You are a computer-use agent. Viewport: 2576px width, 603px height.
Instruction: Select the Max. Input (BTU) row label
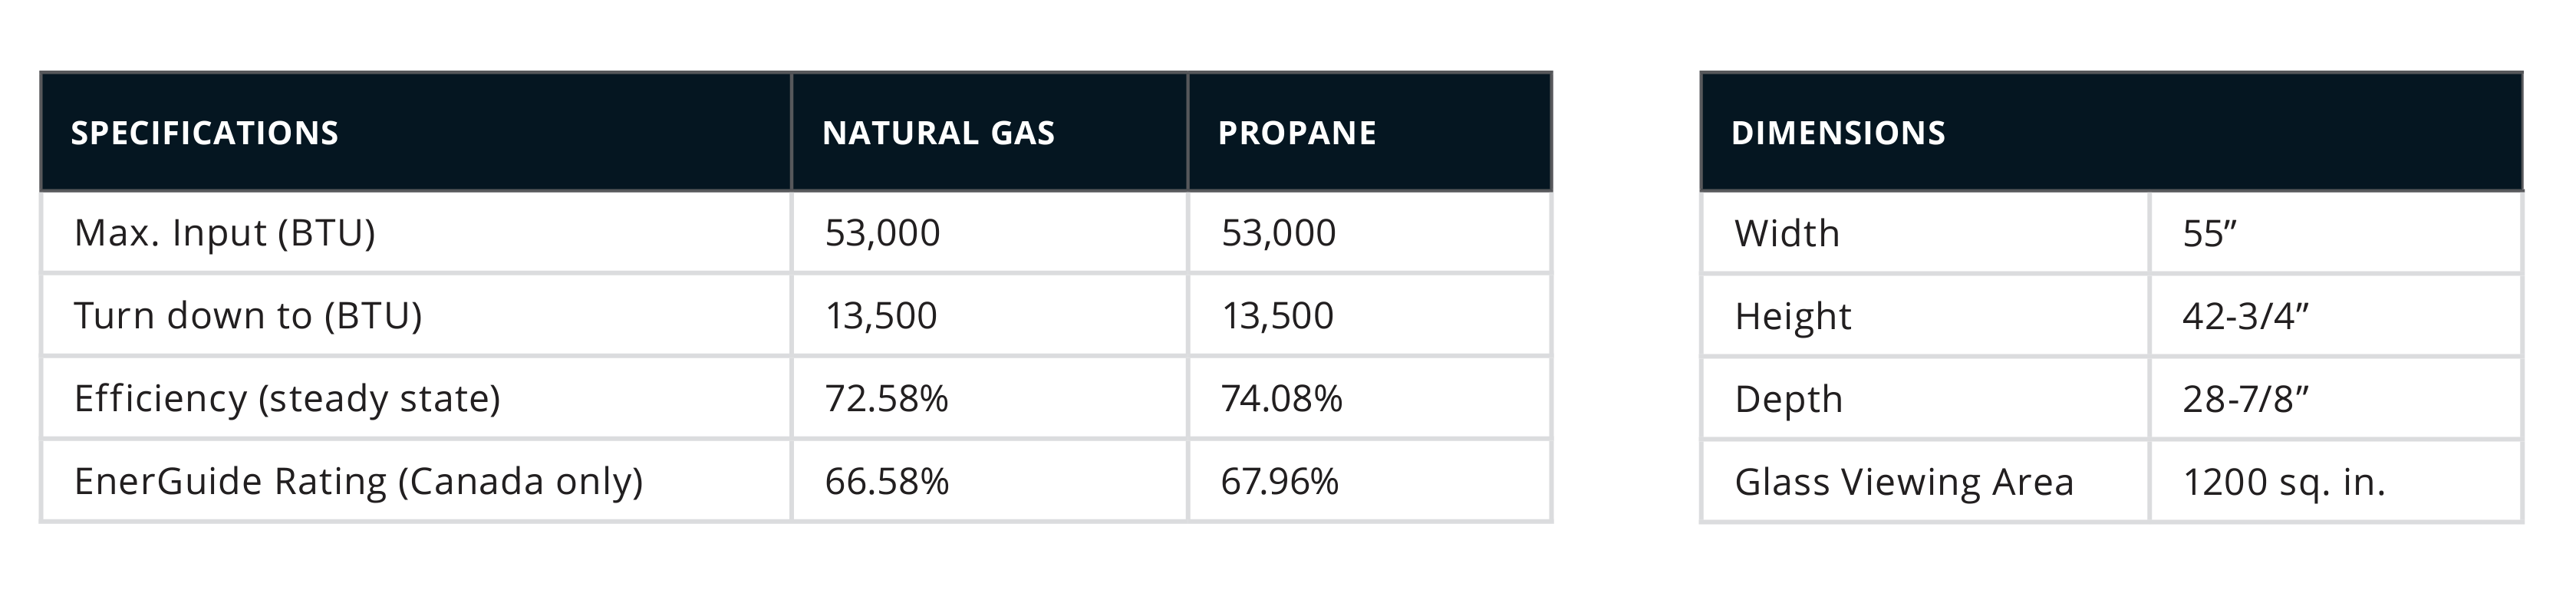click(x=225, y=233)
